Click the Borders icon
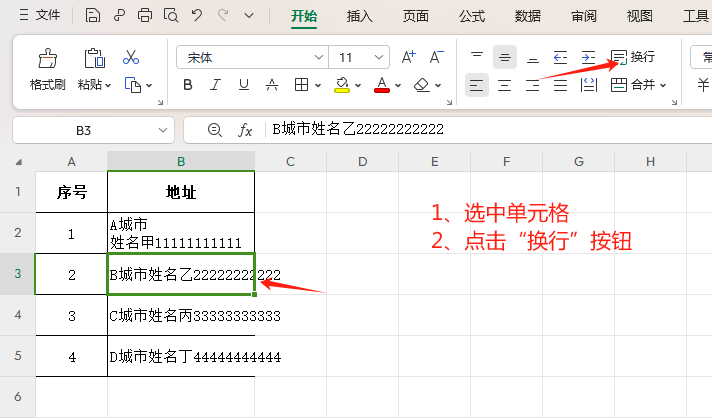 302,85
